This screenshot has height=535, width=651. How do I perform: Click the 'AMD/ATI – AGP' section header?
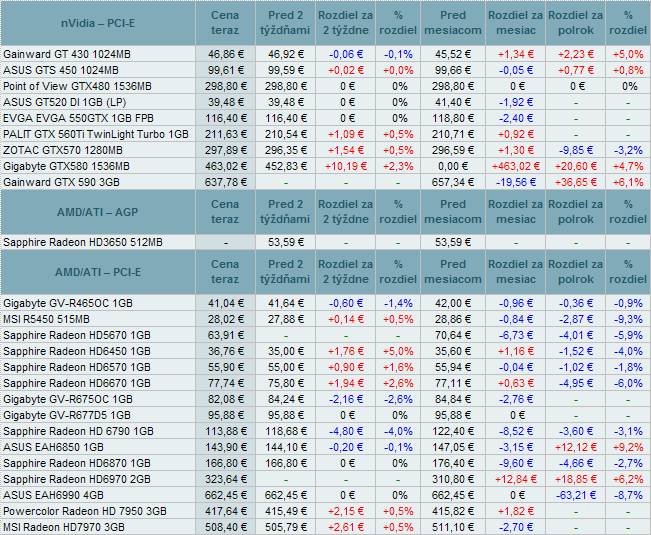[x=98, y=212]
